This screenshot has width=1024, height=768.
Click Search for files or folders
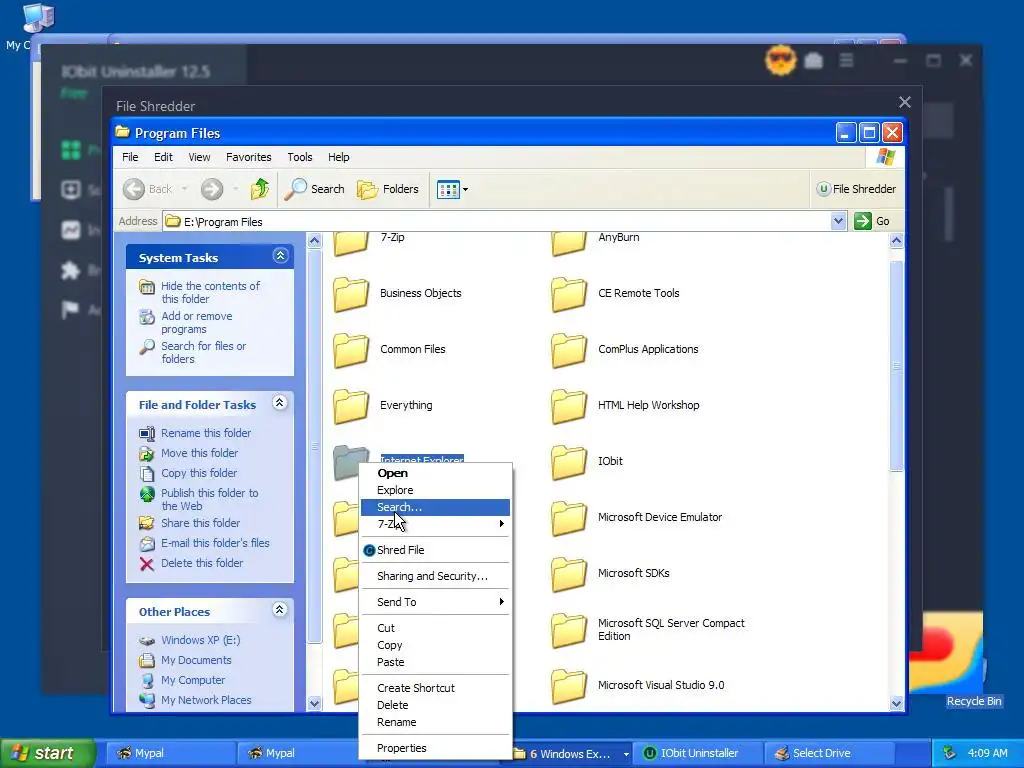(203, 353)
